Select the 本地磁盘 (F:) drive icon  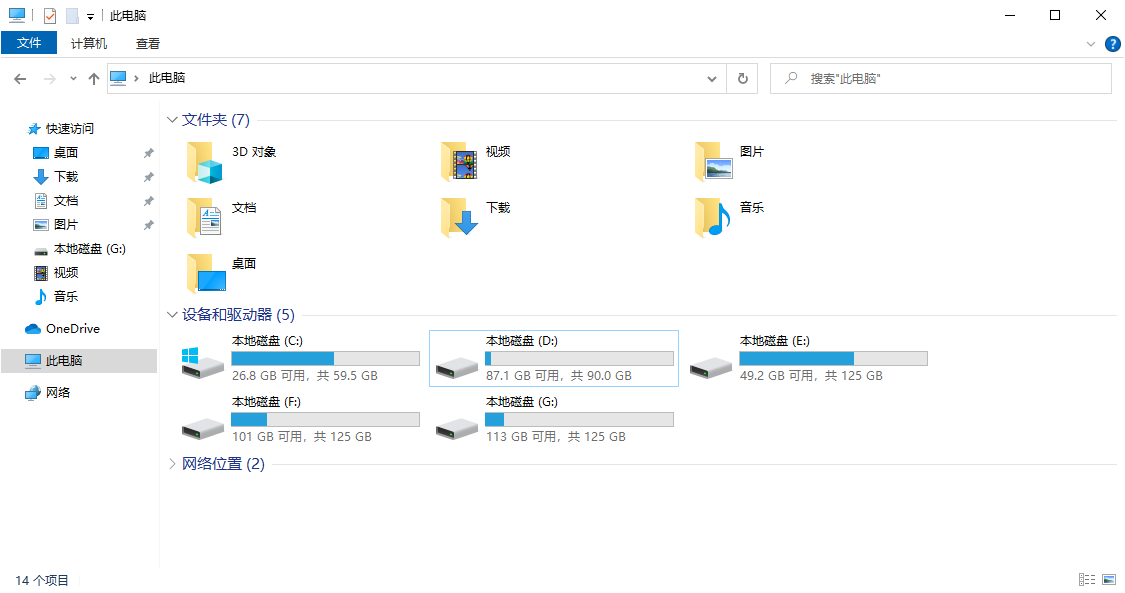click(x=202, y=428)
